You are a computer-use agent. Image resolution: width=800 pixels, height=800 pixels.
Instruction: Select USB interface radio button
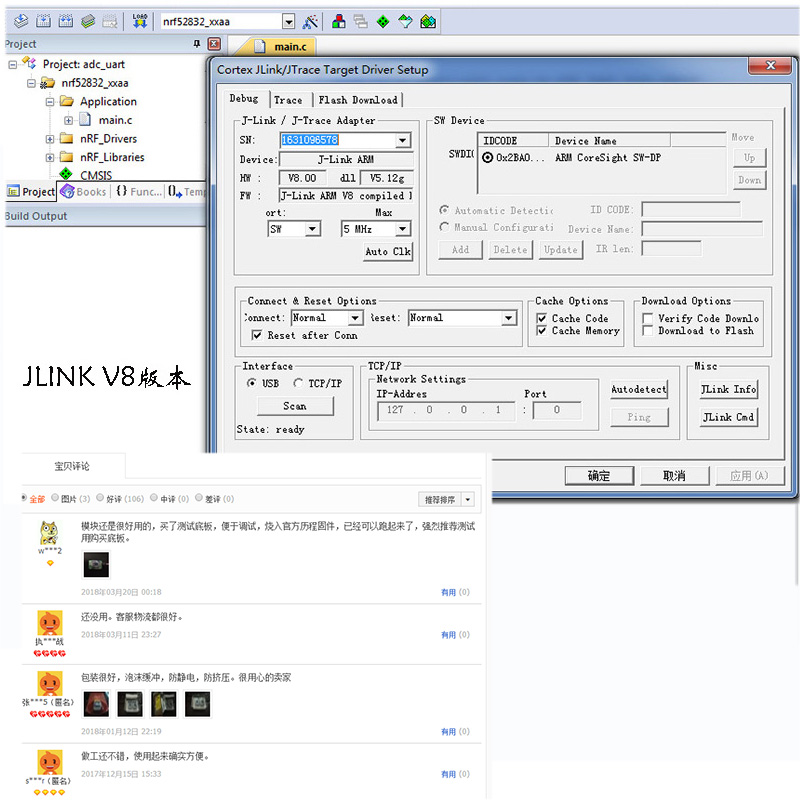point(251,383)
